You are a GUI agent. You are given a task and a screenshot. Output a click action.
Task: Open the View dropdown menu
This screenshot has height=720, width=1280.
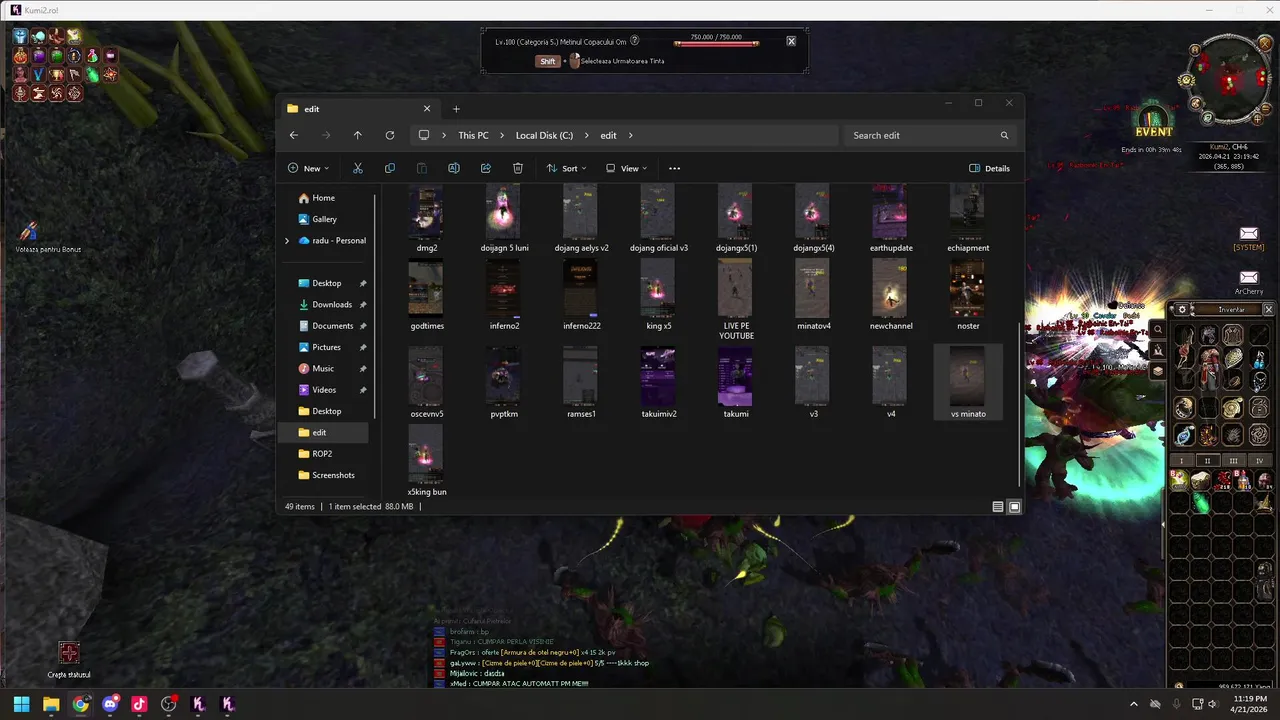coord(627,168)
